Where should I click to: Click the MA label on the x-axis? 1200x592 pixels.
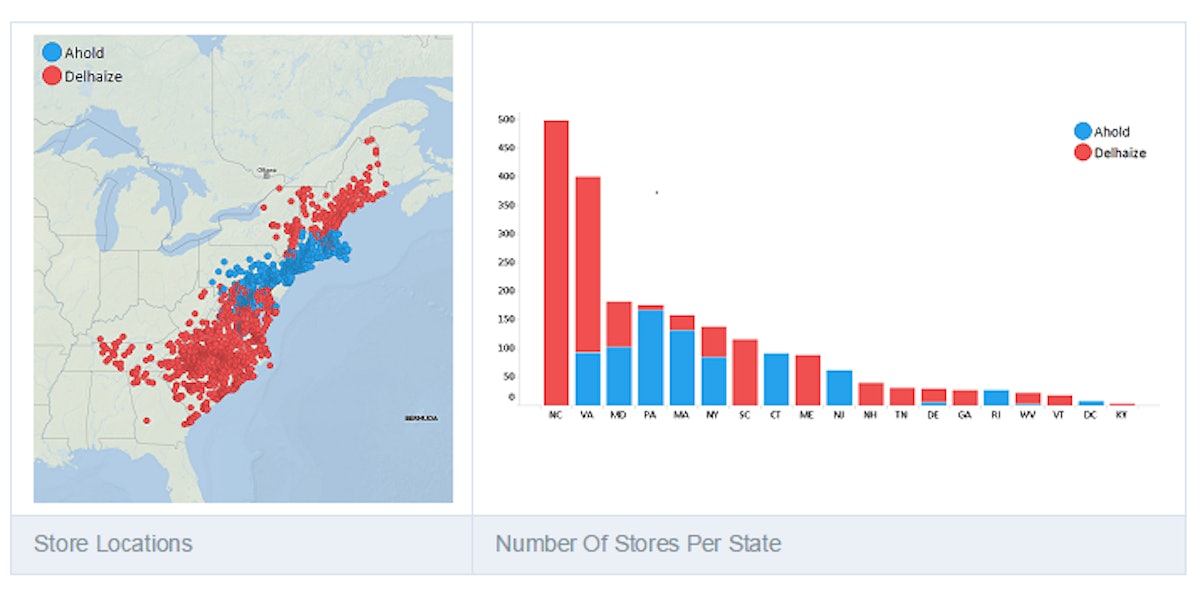pyautogui.click(x=681, y=414)
